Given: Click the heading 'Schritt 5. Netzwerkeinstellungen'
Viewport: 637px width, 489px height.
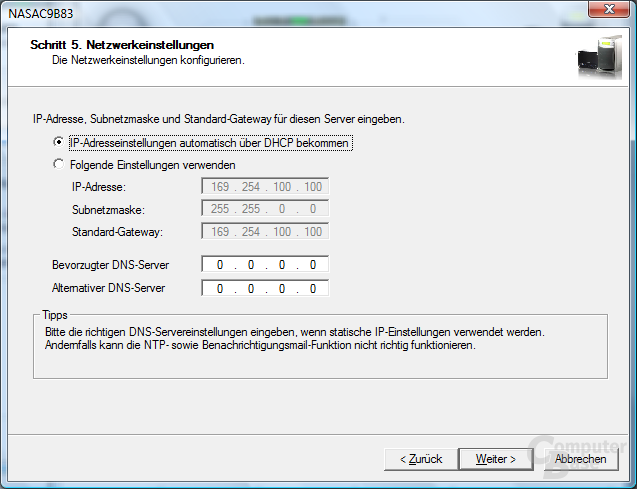Looking at the screenshot, I should tap(122, 45).
